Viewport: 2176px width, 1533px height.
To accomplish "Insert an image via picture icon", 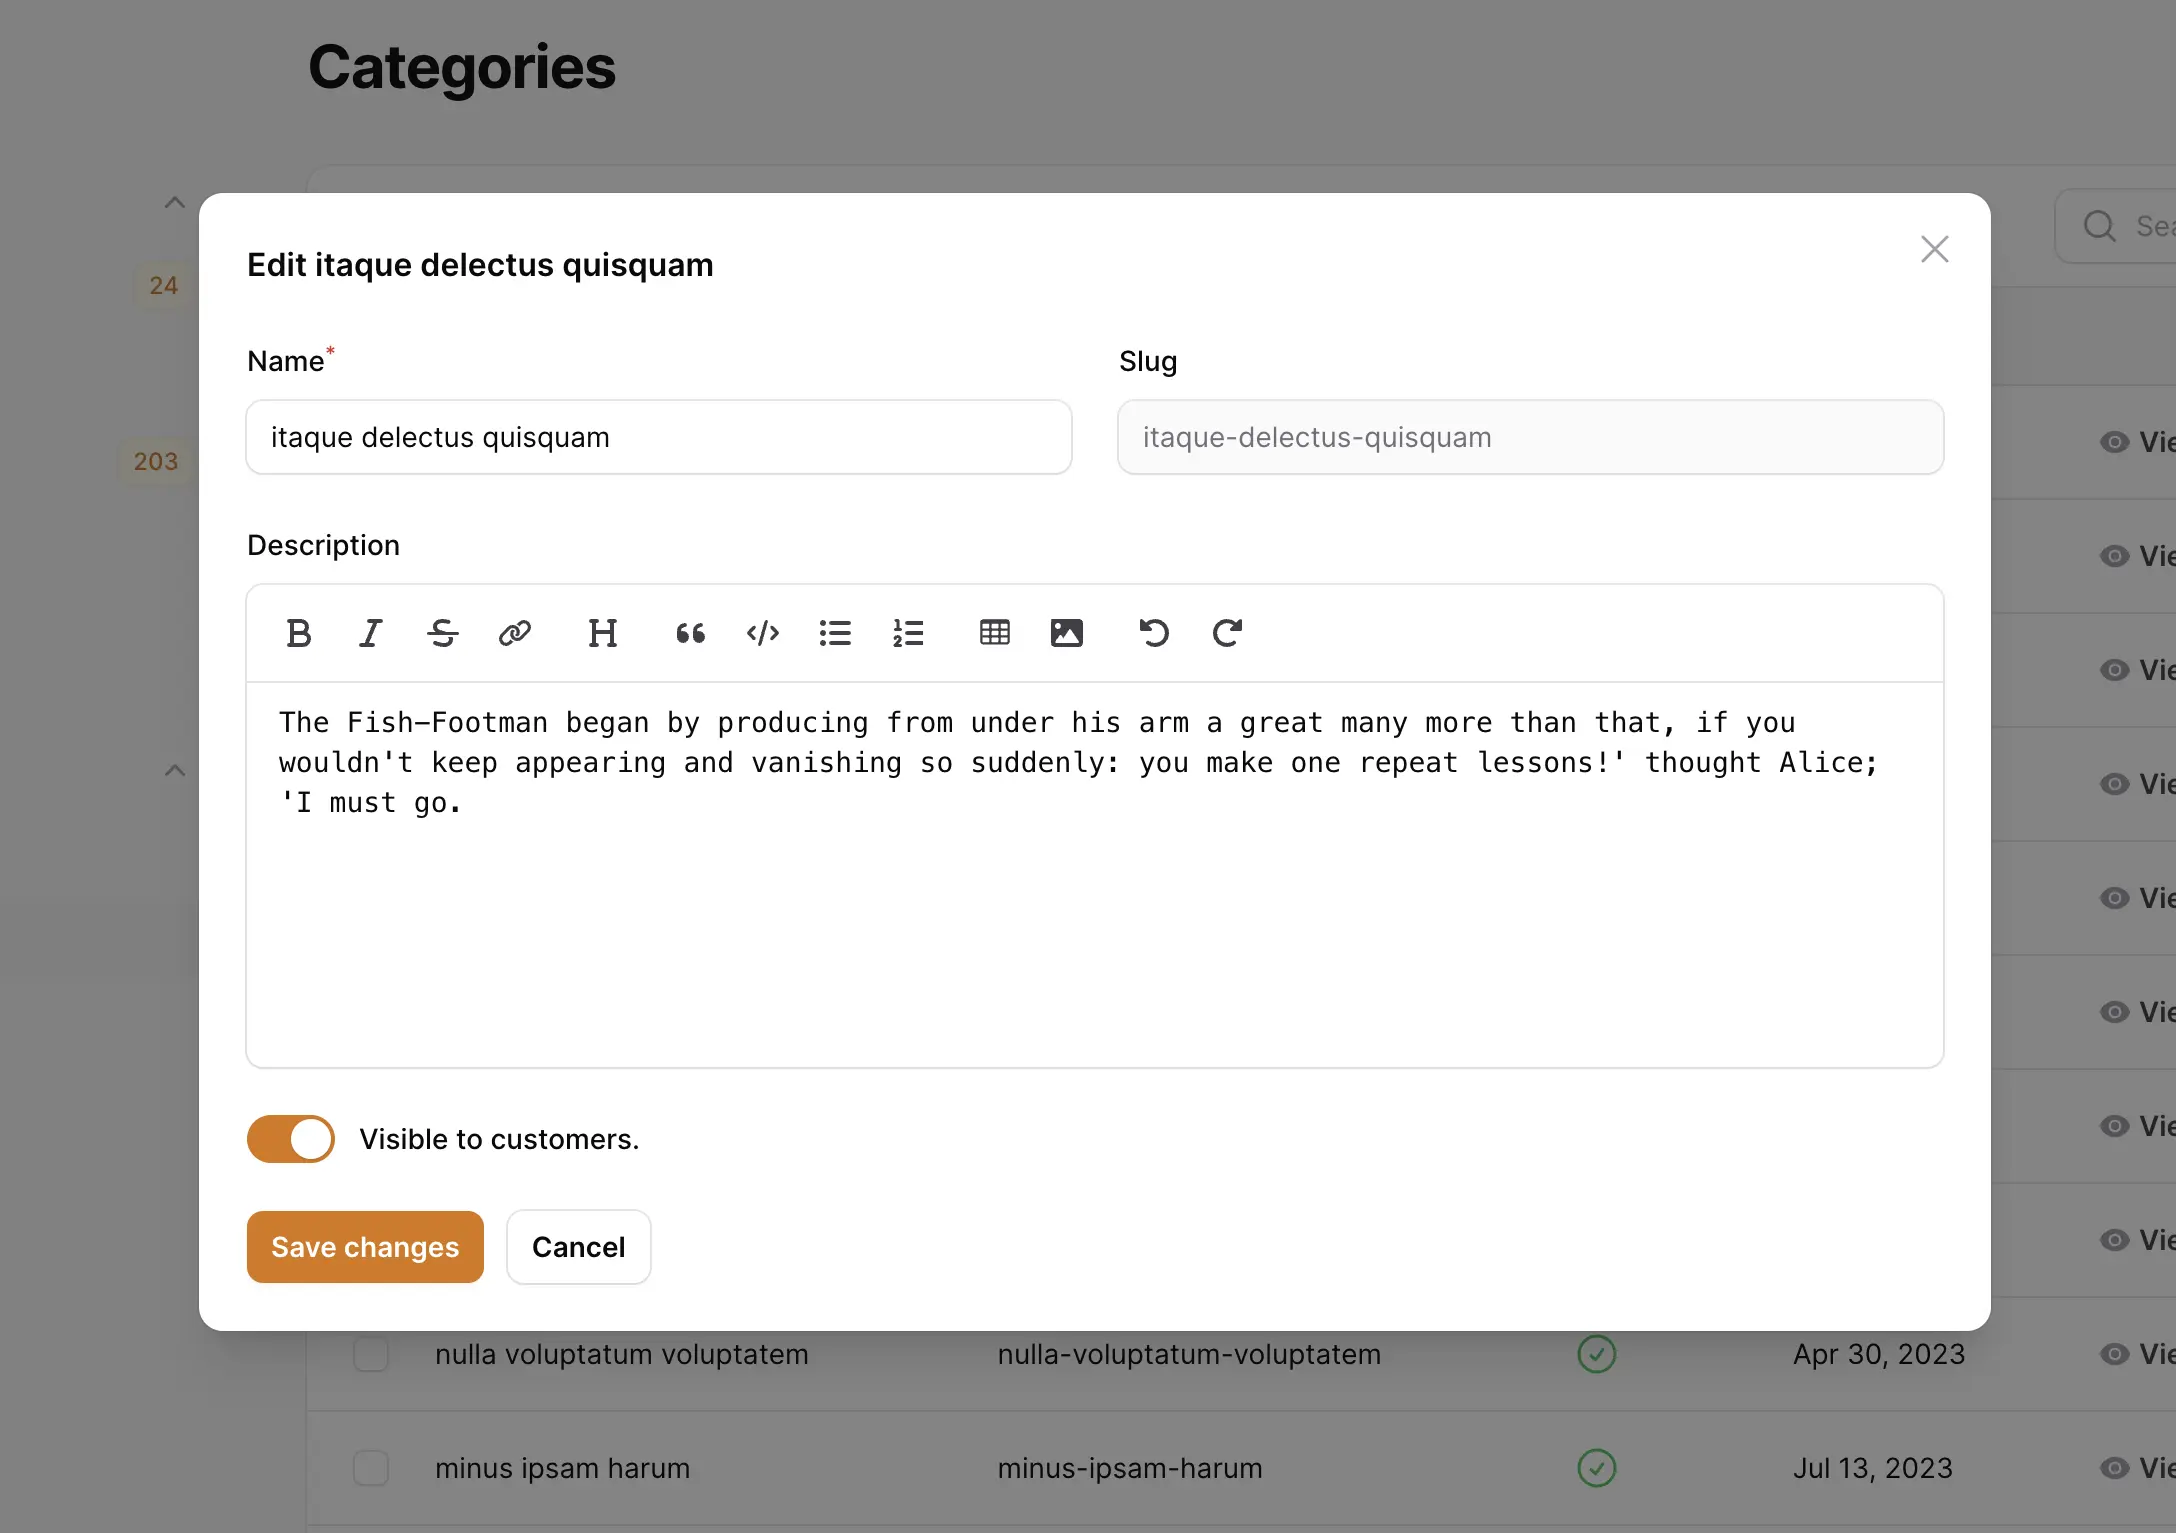I will coord(1066,633).
